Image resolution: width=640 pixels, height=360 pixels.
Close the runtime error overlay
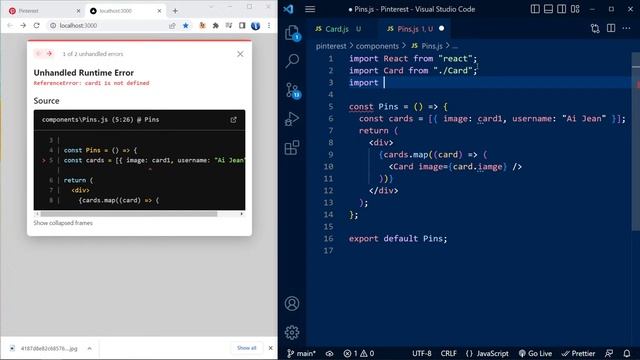coord(240,54)
